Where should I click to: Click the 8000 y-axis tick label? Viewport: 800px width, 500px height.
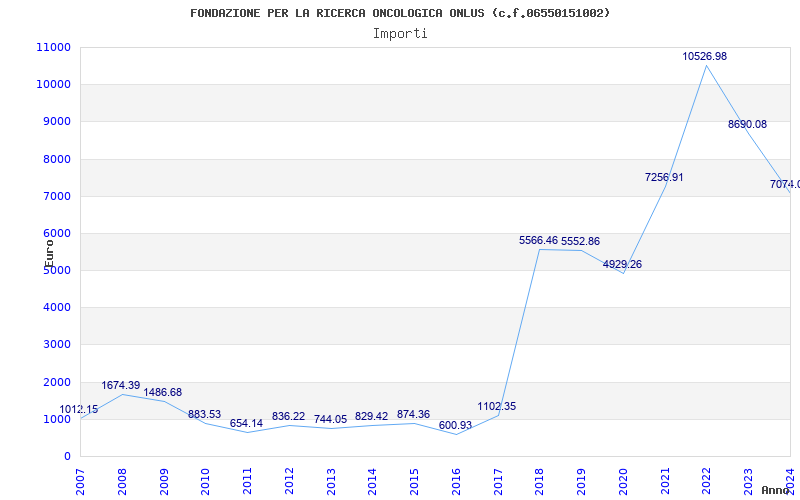56,159
